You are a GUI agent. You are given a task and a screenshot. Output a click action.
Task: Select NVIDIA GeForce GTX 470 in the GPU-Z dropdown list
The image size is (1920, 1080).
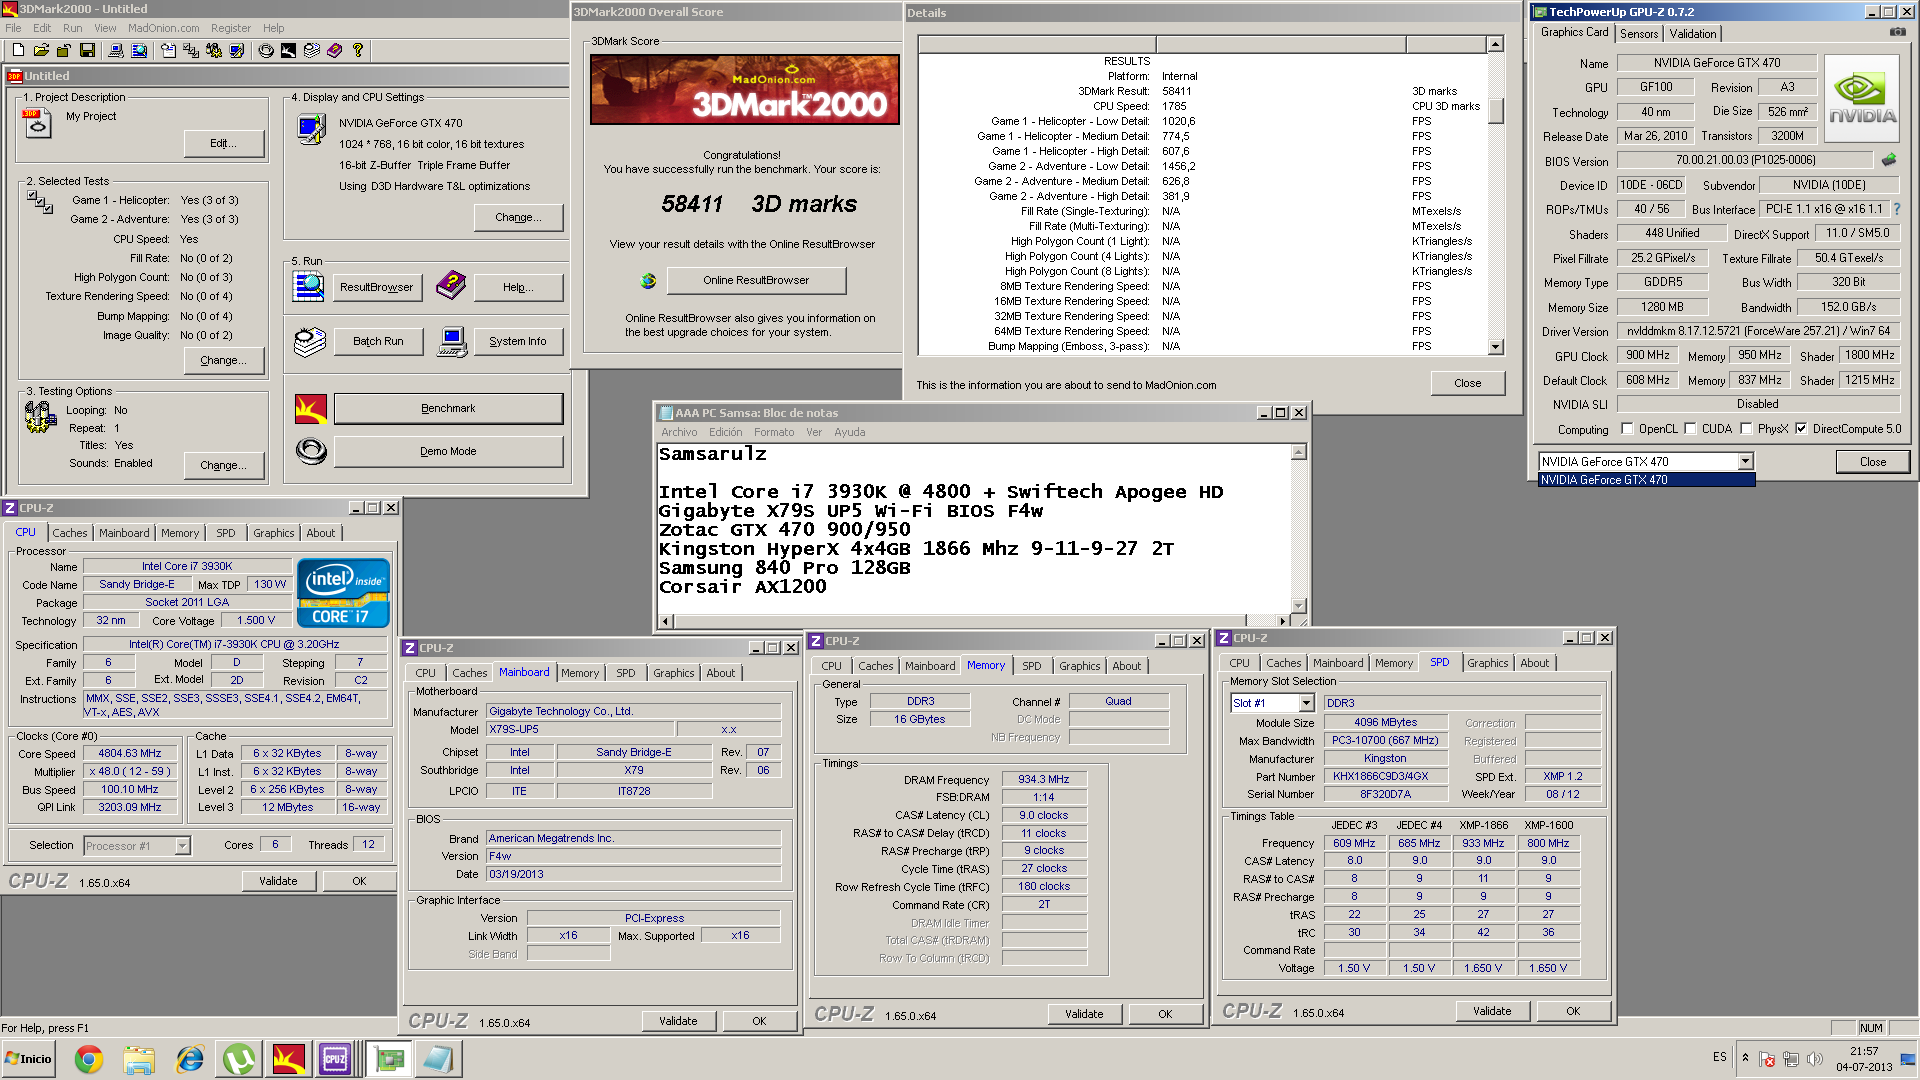(x=1646, y=480)
